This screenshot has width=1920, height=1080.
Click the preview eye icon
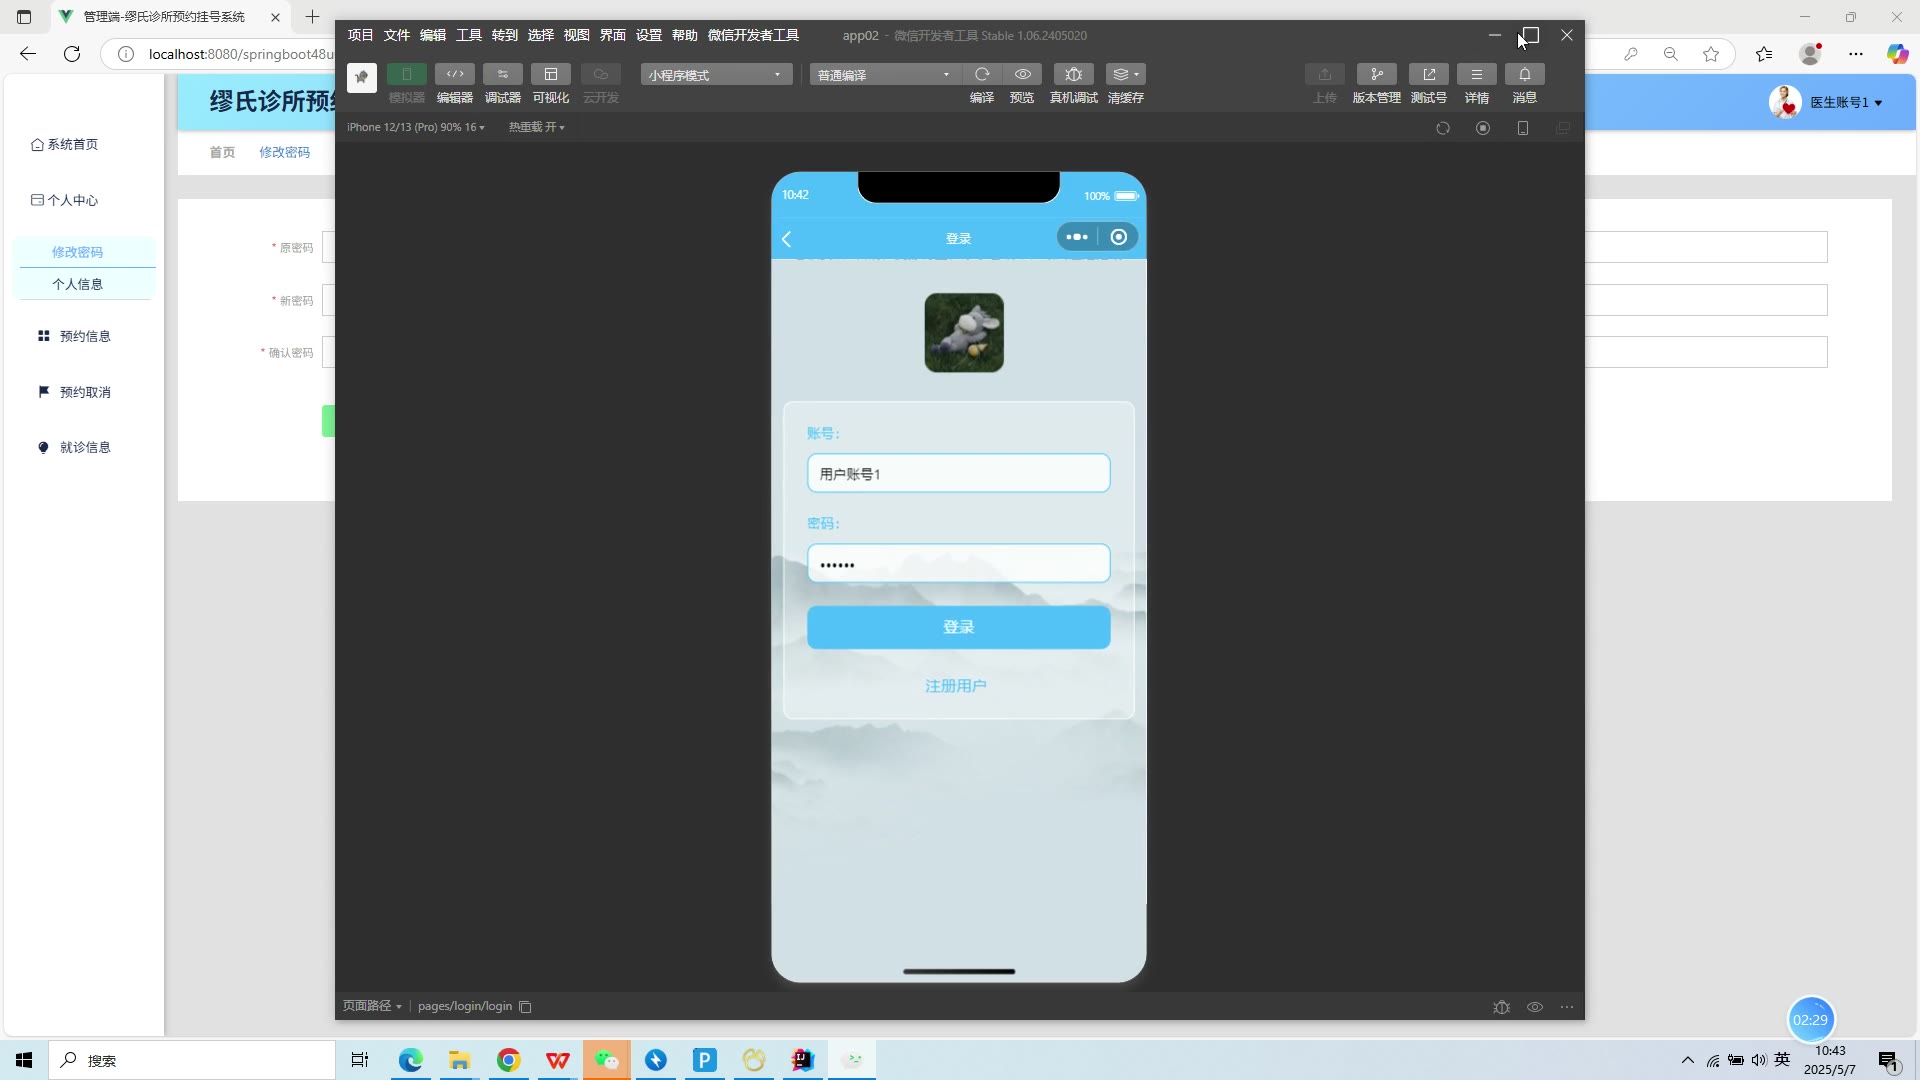[1022, 75]
